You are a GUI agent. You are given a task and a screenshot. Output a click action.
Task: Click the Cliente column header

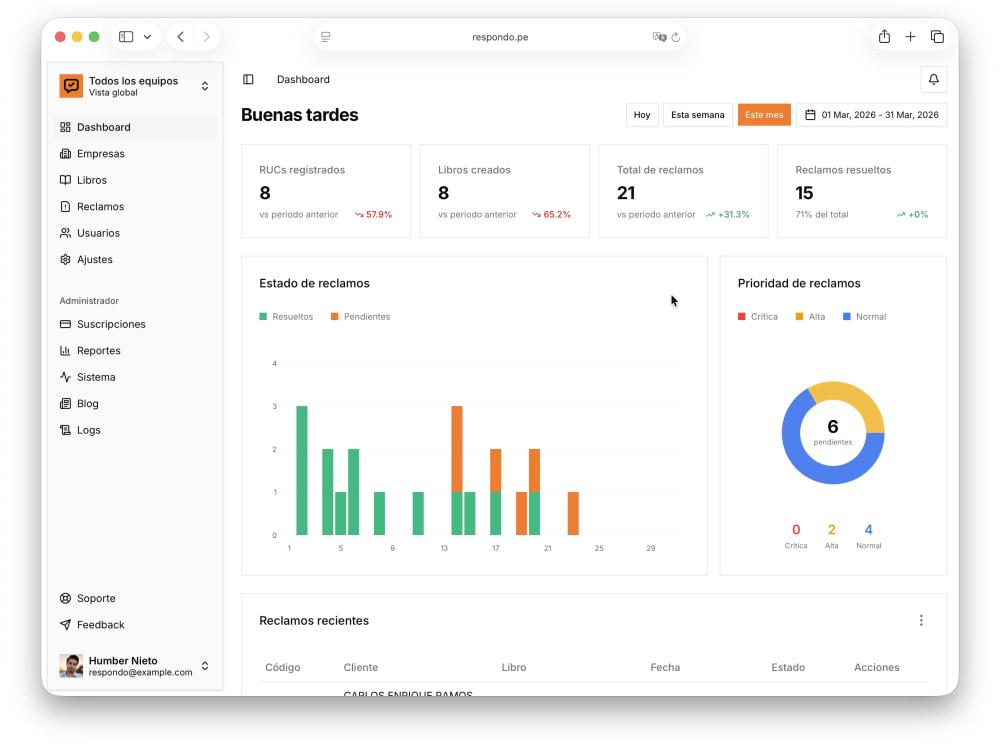[360, 667]
